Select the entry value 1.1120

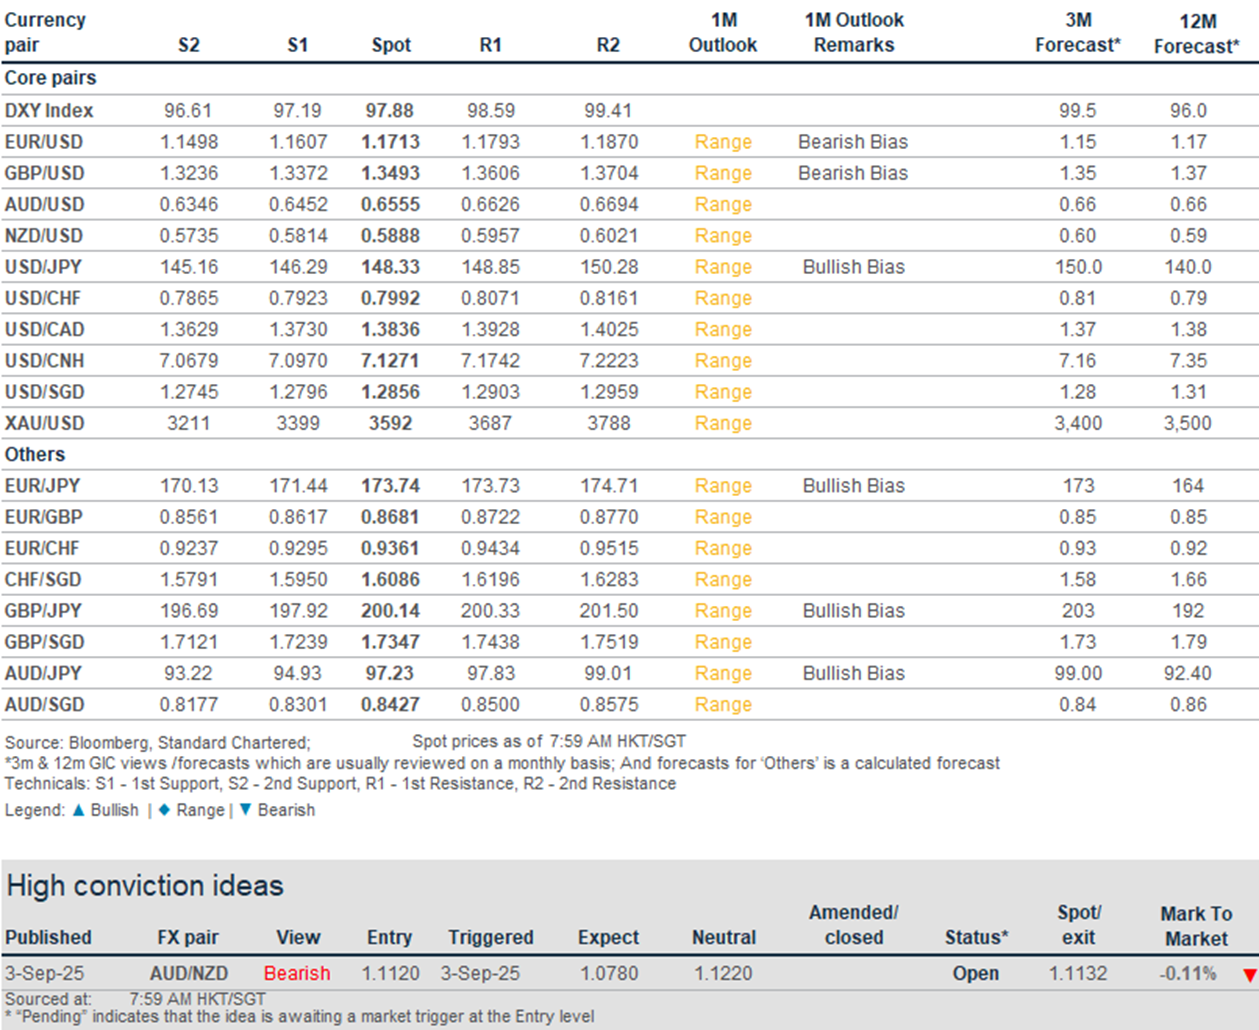[x=390, y=973]
